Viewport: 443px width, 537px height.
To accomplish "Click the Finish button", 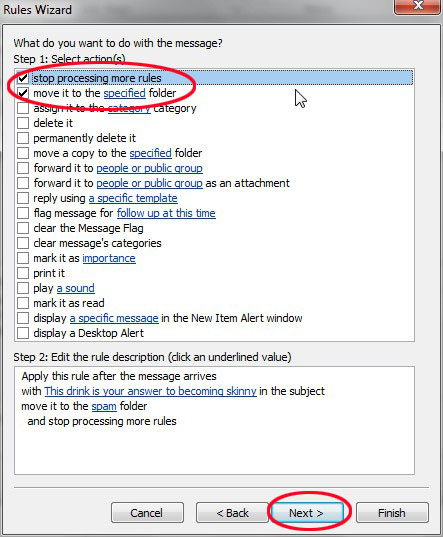I will coord(392,513).
